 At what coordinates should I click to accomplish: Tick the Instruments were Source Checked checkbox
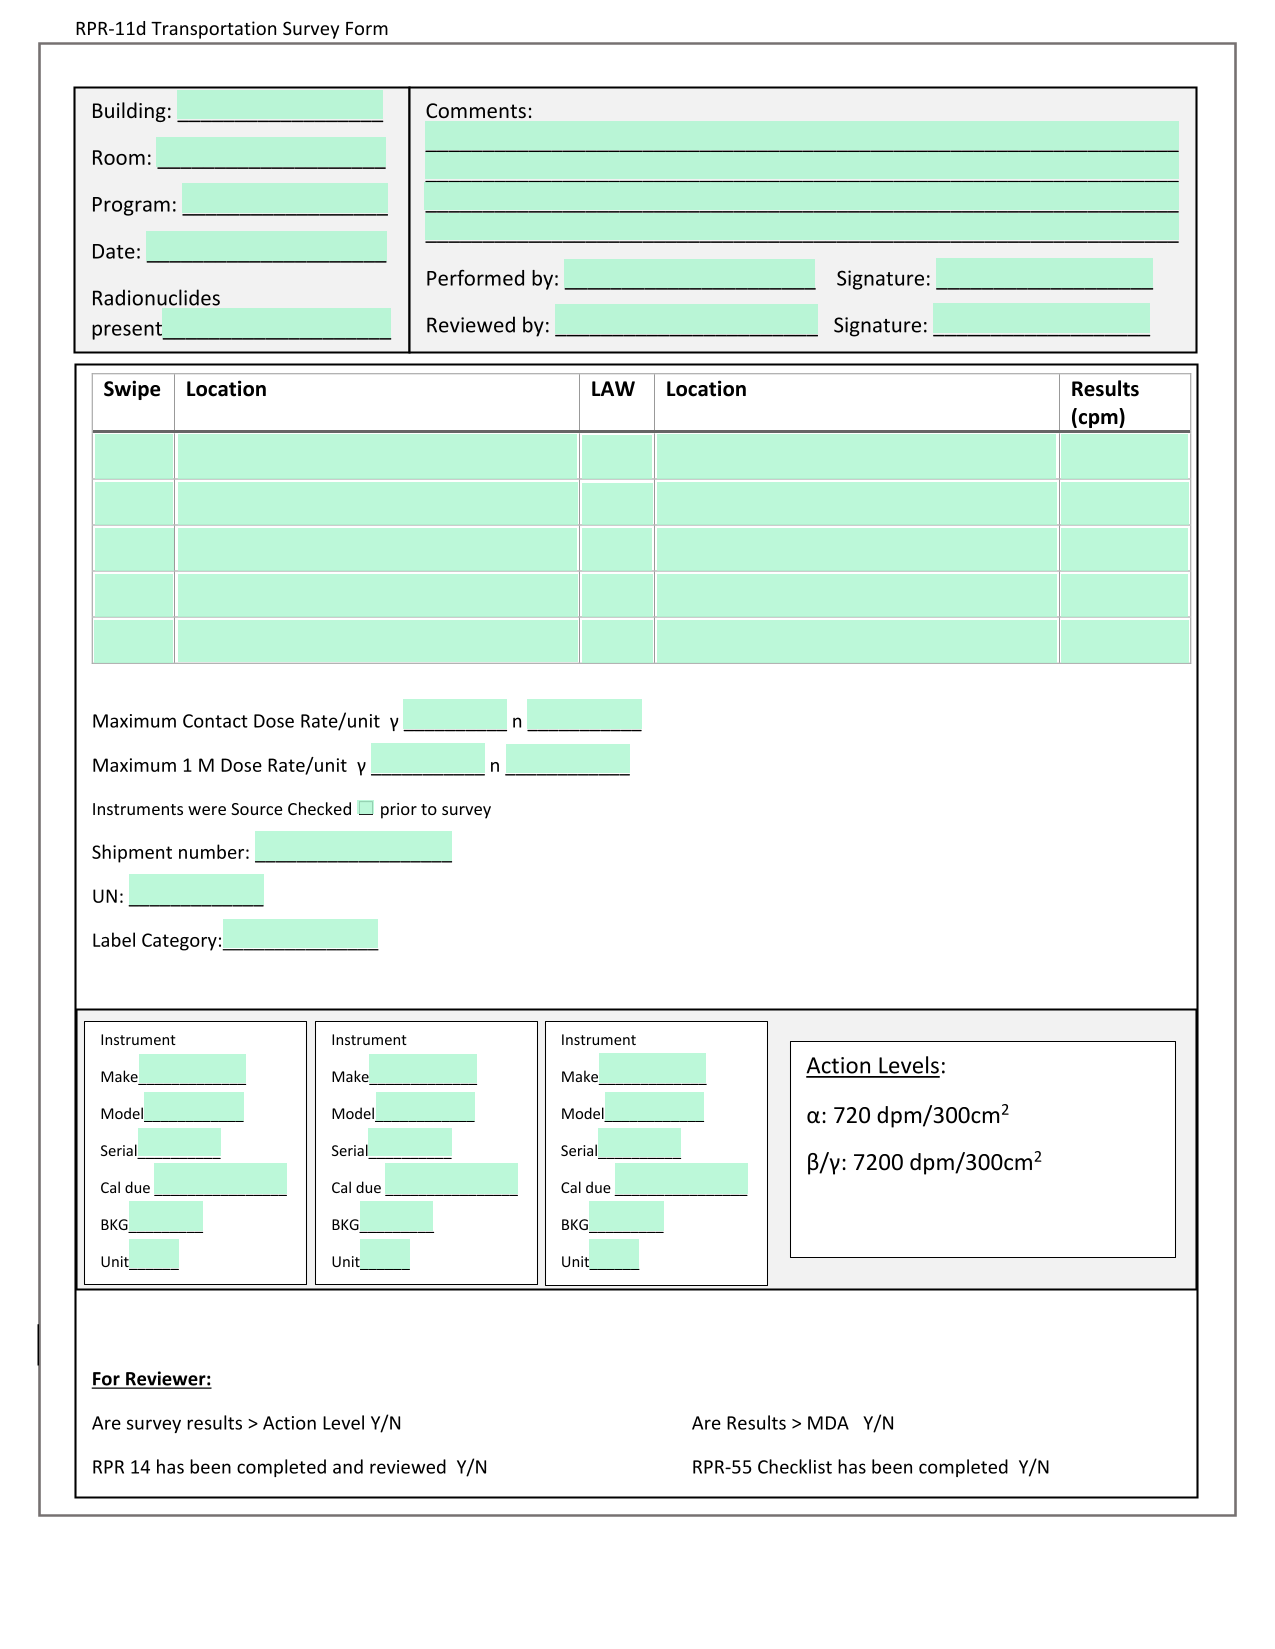point(366,808)
